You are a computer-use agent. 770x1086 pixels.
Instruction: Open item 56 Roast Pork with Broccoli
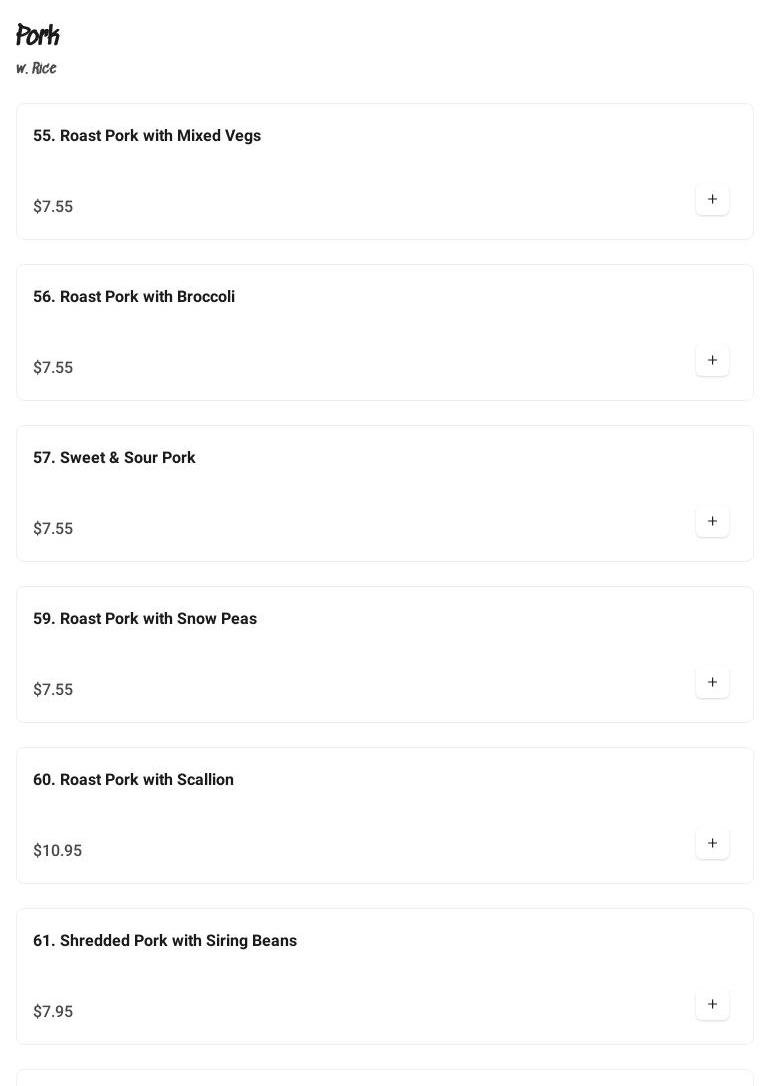click(134, 297)
